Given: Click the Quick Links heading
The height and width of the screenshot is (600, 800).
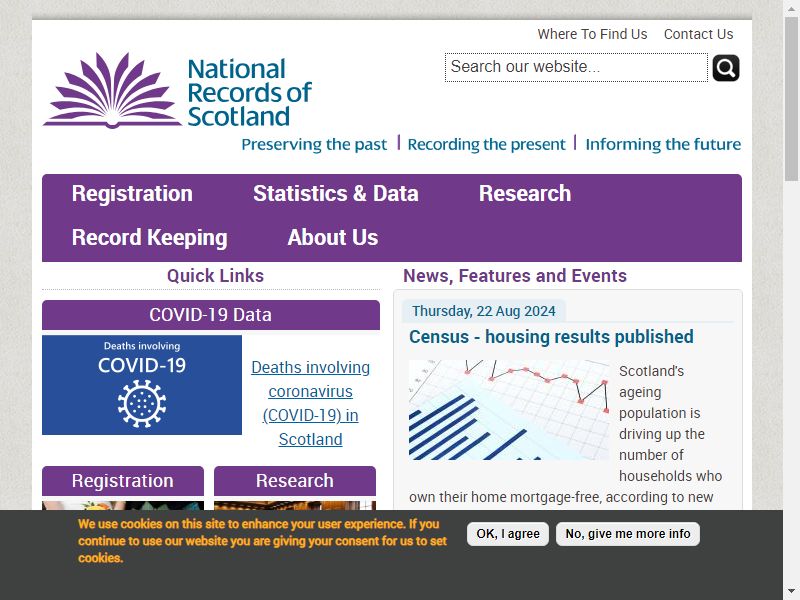Looking at the screenshot, I should tap(215, 276).
